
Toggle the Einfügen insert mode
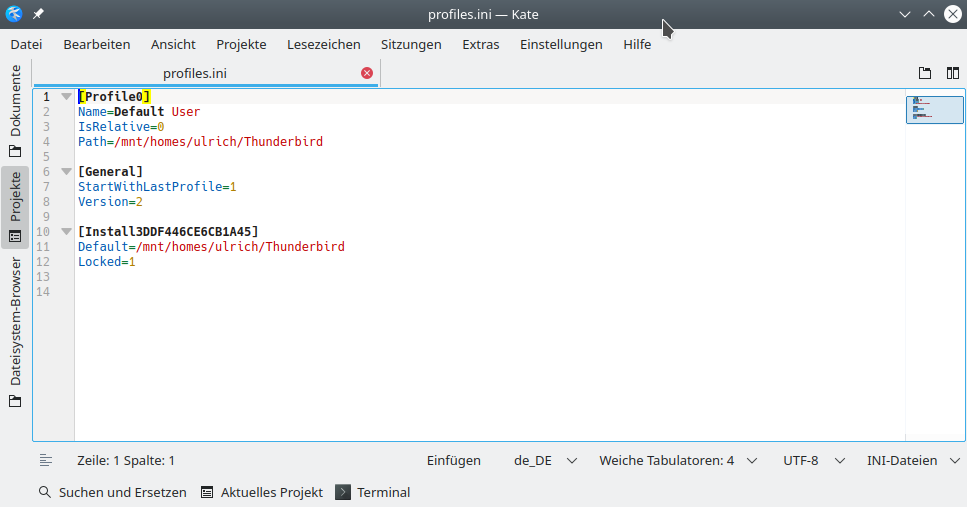pyautogui.click(x=454, y=460)
